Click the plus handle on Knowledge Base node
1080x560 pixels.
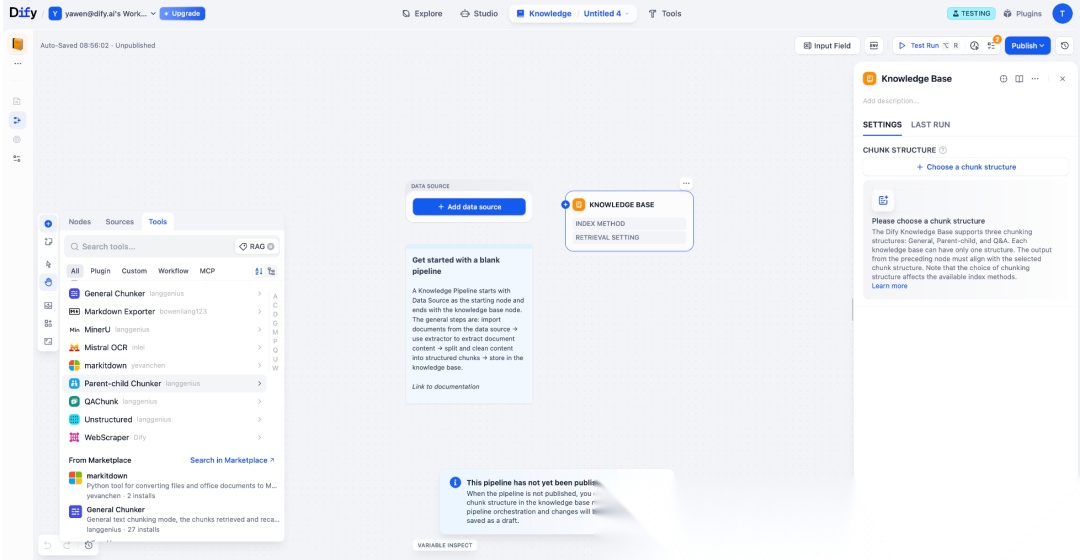565,205
